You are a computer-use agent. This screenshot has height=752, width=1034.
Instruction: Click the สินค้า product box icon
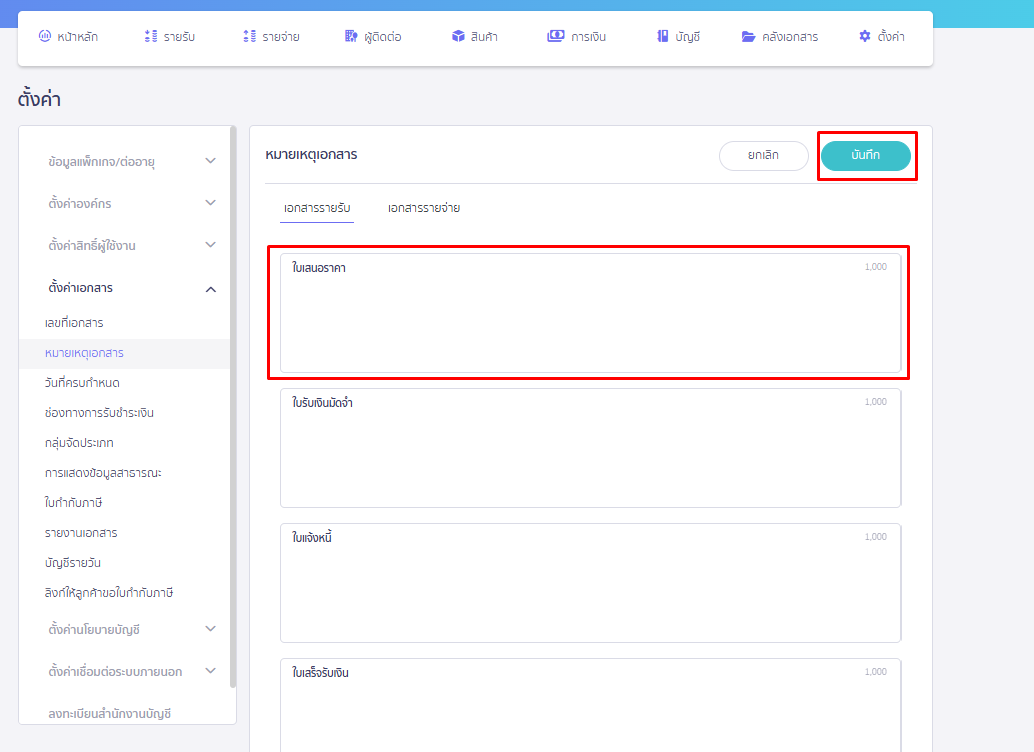click(458, 37)
